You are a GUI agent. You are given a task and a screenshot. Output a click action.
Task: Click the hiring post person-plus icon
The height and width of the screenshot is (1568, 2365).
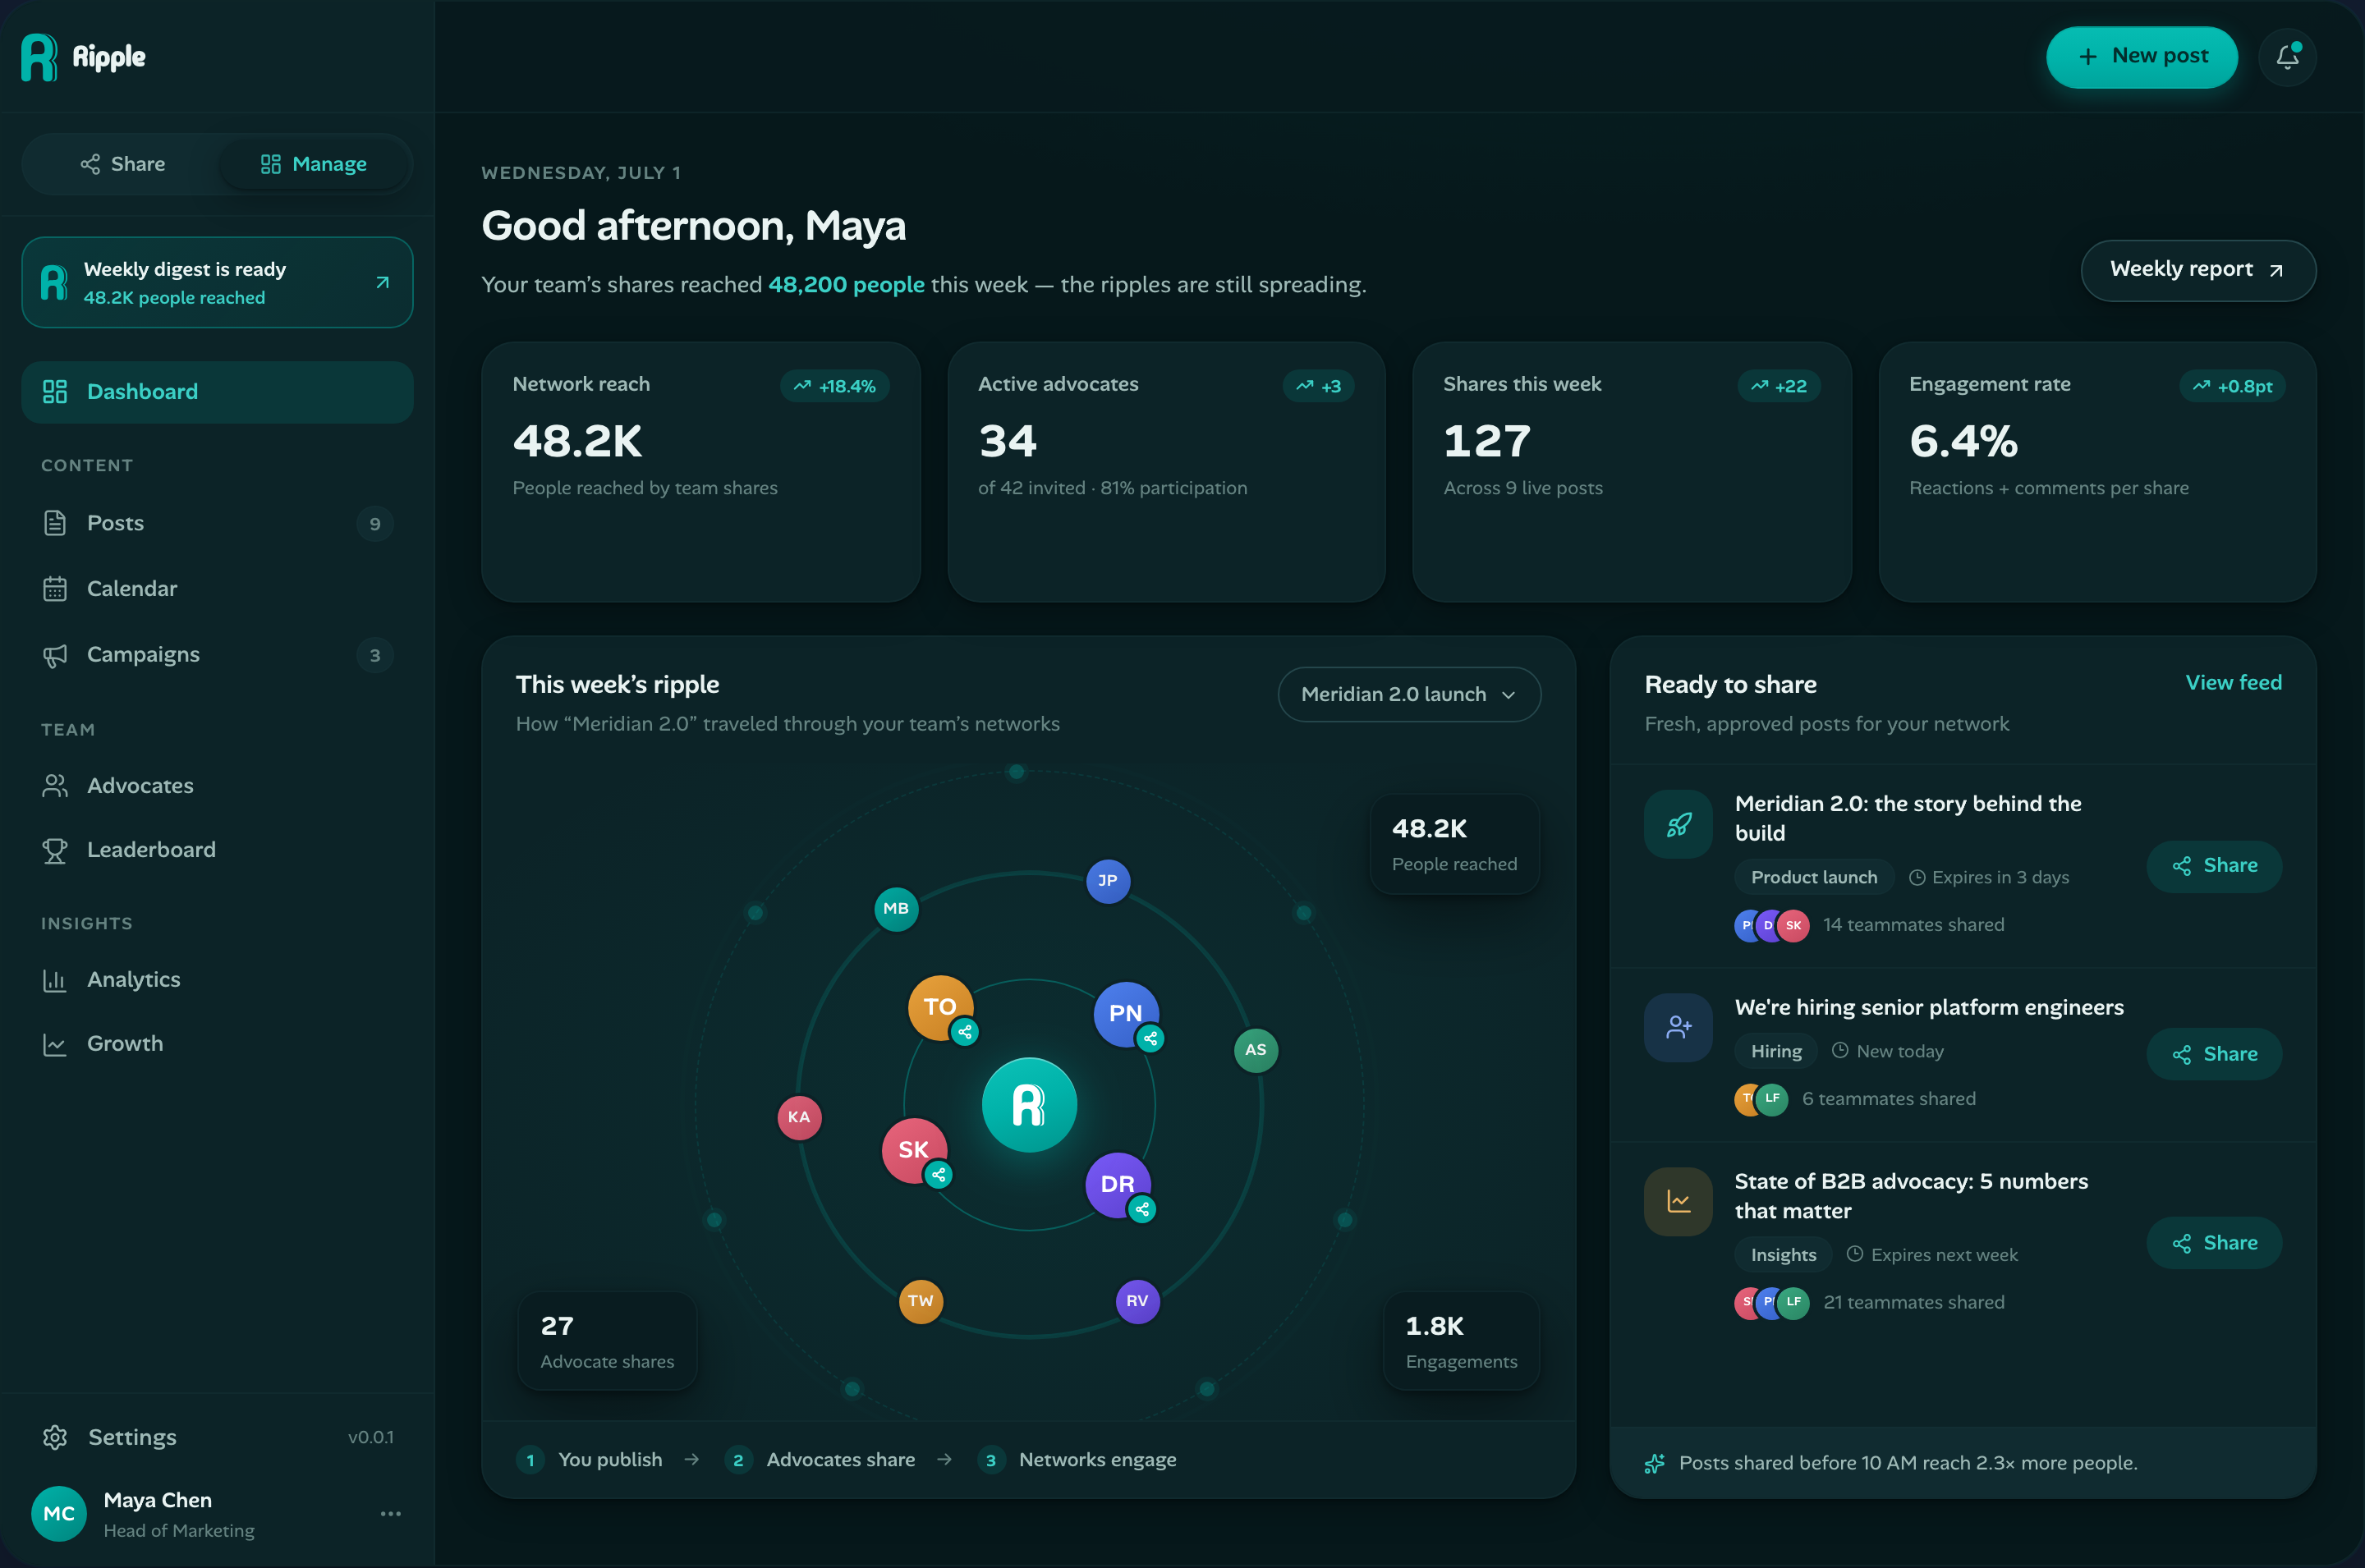[1679, 1028]
